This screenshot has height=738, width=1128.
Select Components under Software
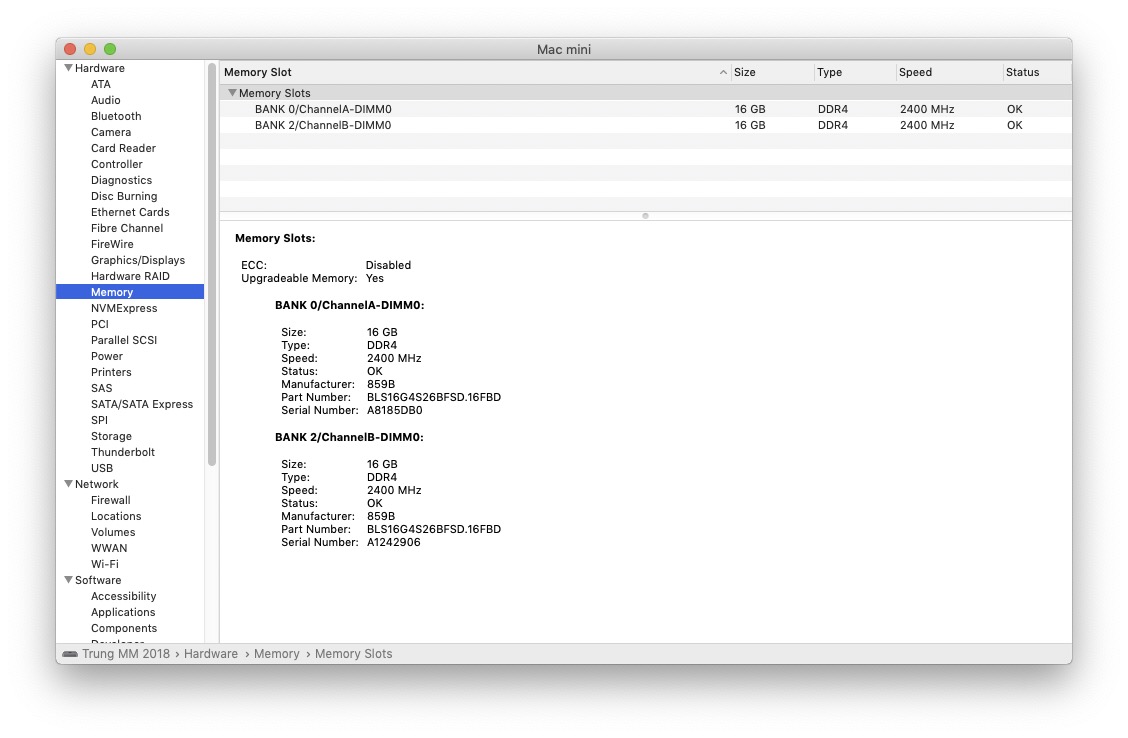(x=124, y=628)
